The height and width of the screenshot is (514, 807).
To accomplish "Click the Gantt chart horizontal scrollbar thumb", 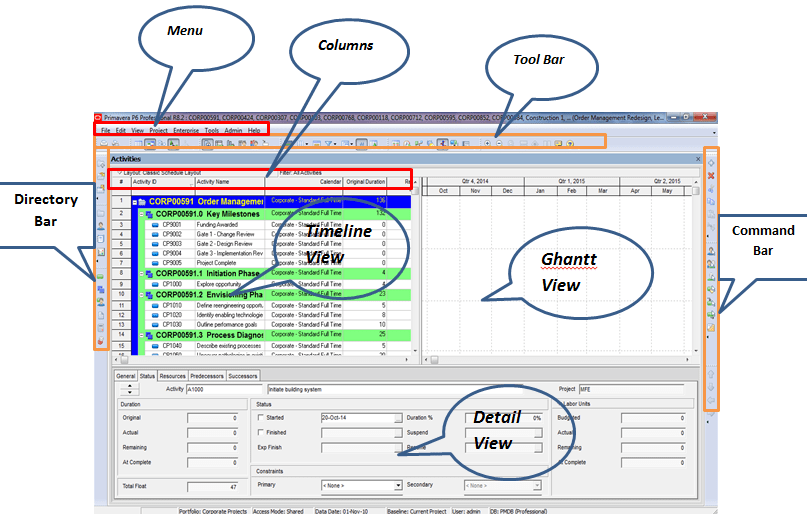I will click(x=434, y=360).
